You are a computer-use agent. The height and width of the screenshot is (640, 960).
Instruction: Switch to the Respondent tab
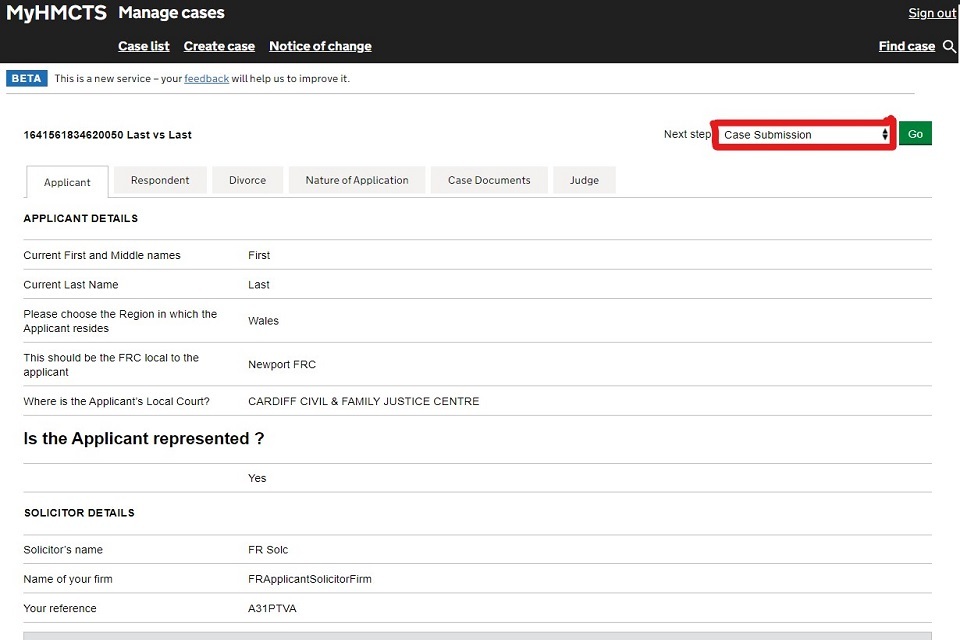pos(160,180)
